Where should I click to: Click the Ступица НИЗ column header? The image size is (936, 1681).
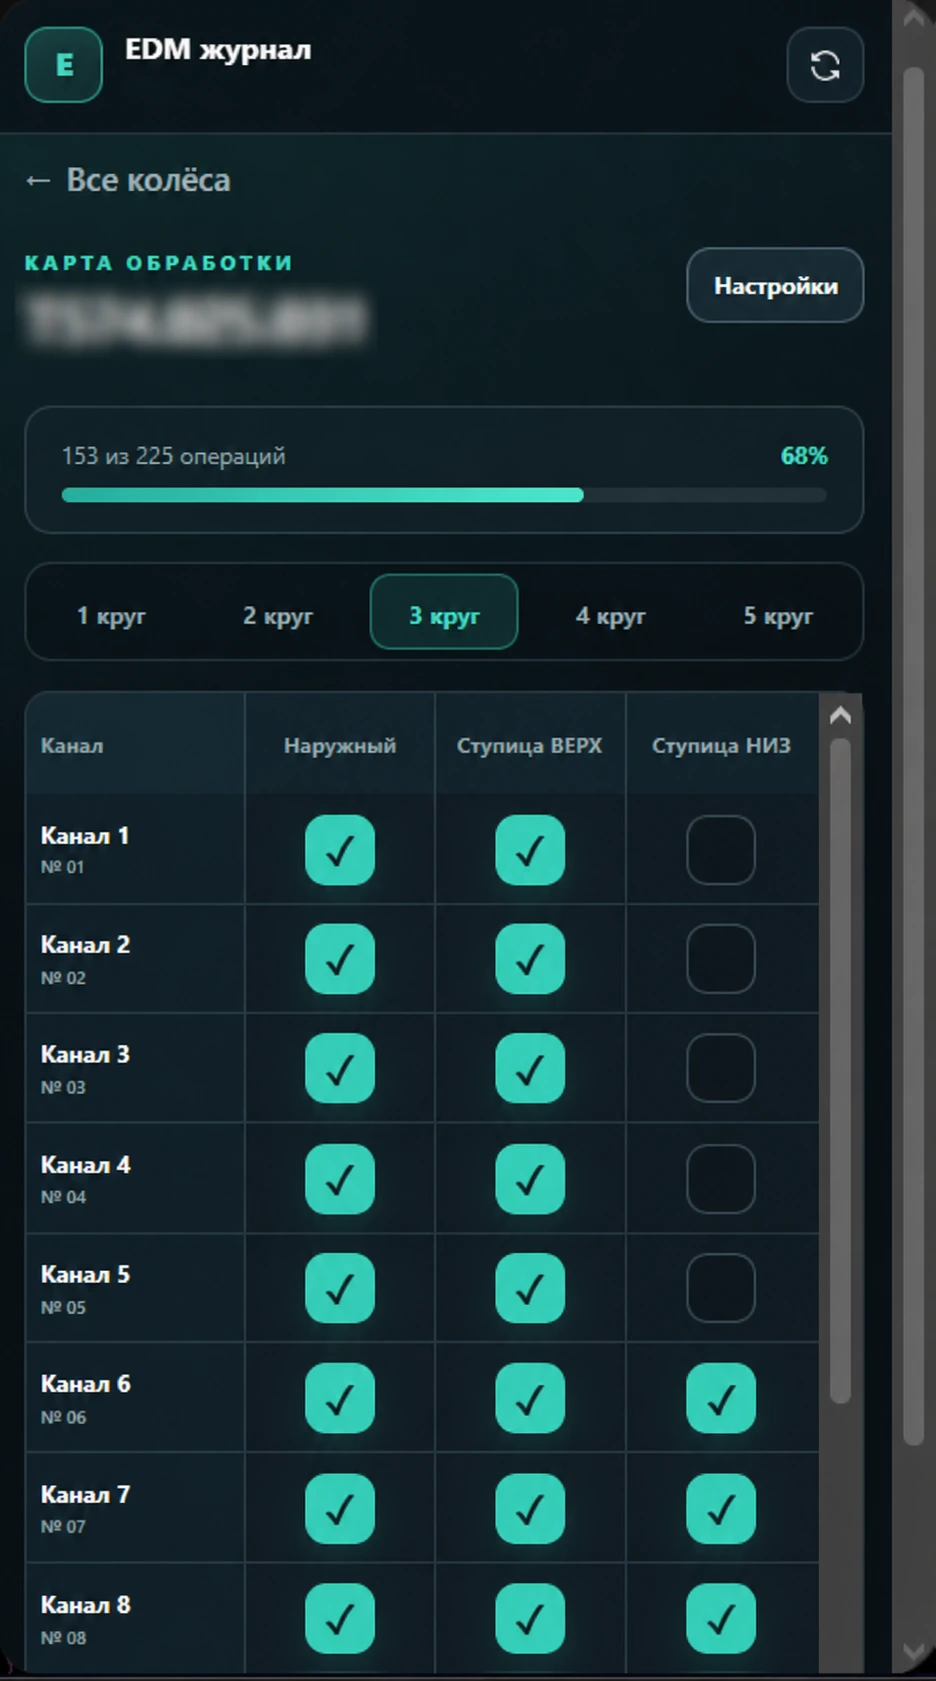721,746
